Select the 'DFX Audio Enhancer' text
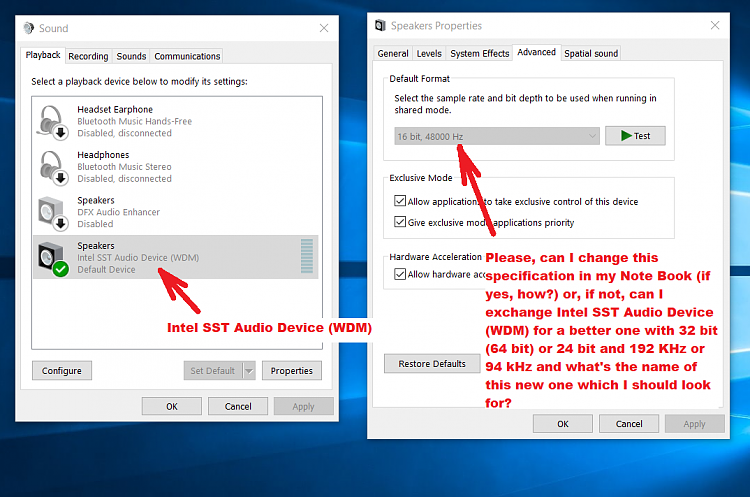Screen dimensions: 750x497 click(x=119, y=212)
